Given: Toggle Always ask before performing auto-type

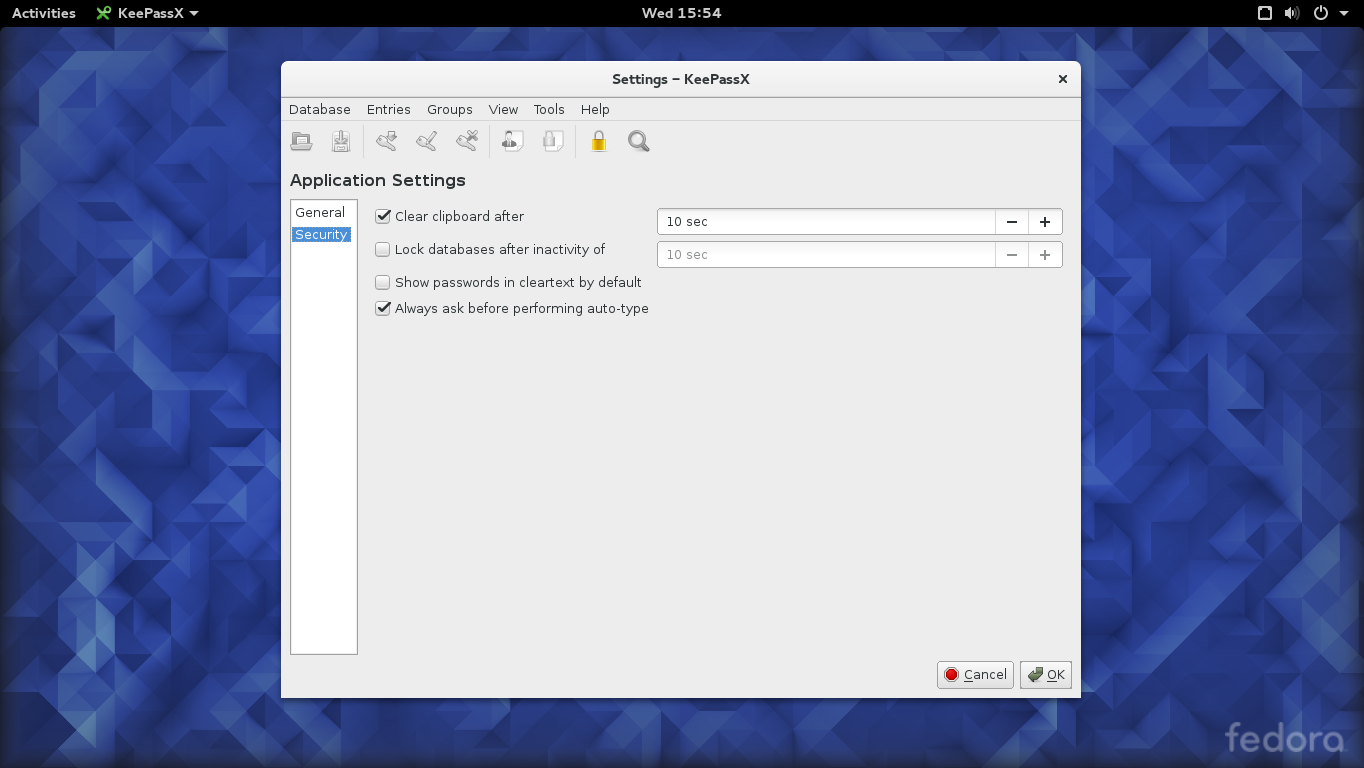Looking at the screenshot, I should (382, 308).
